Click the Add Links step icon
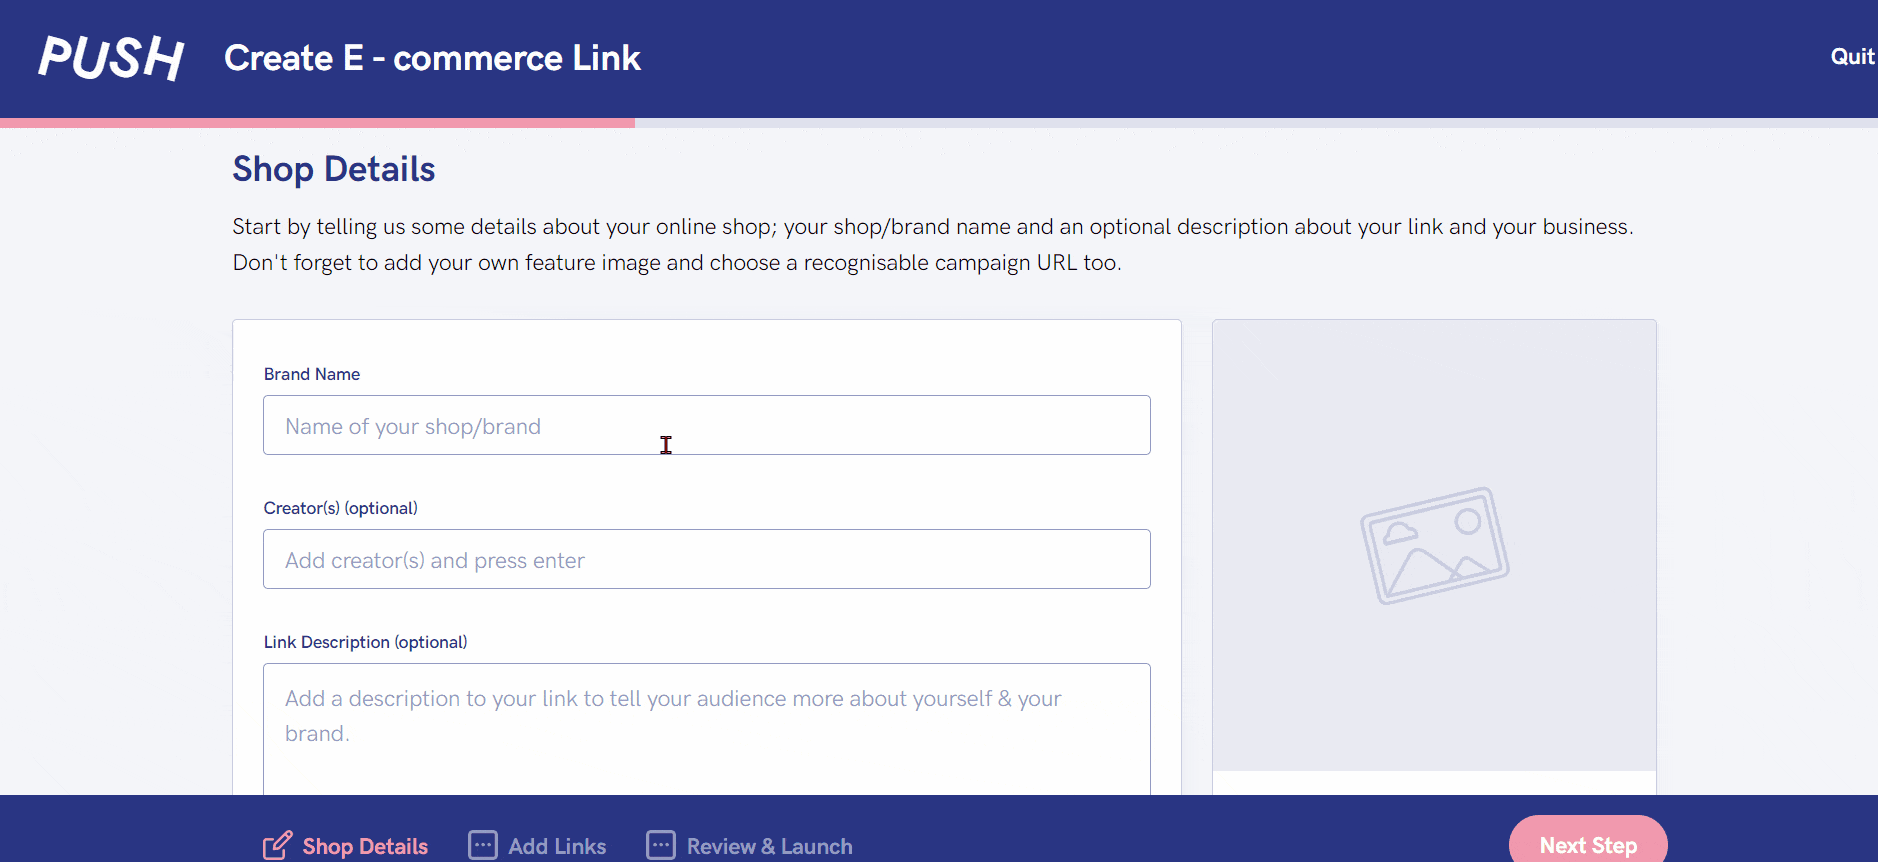The image size is (1878, 862). point(483,845)
